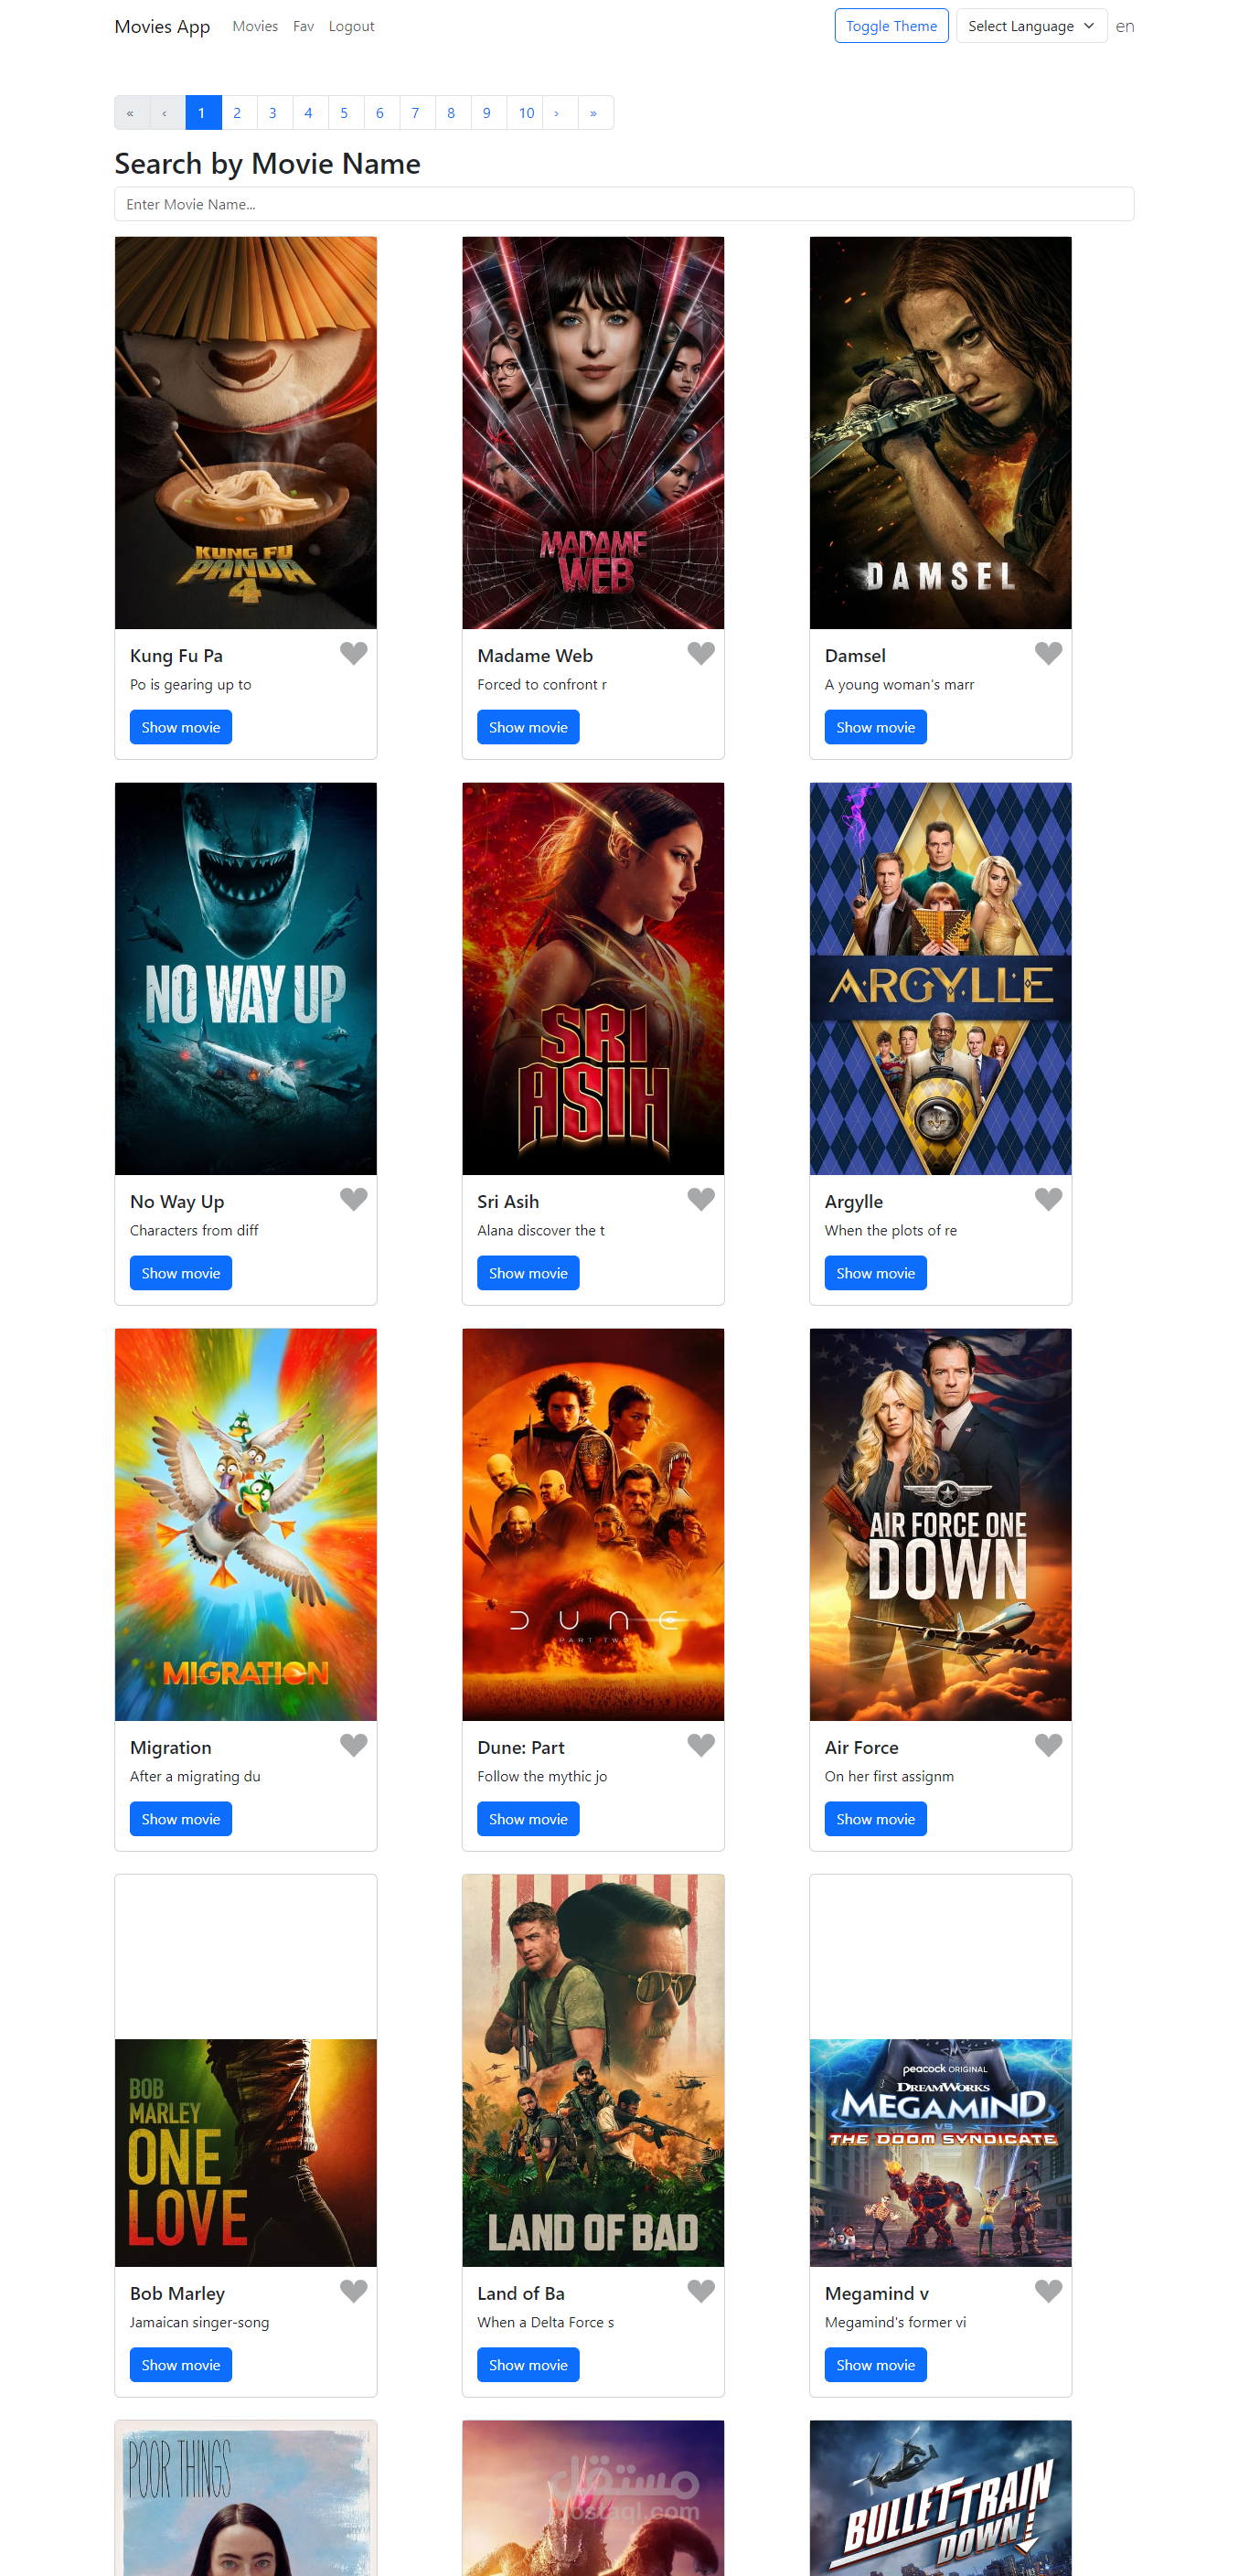This screenshot has height=2576, width=1249.
Task: Toggle favorite heart on Air Force card
Action: [1048, 1745]
